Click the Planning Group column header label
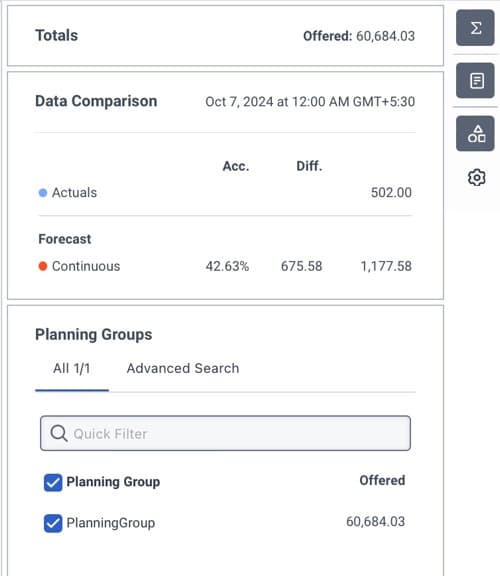500x576 pixels. [x=113, y=482]
